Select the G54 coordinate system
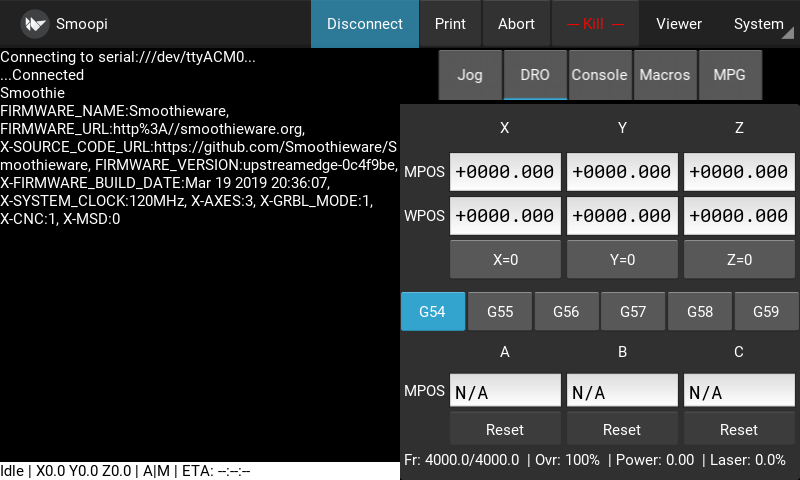This screenshot has height=480, width=800. point(433,312)
